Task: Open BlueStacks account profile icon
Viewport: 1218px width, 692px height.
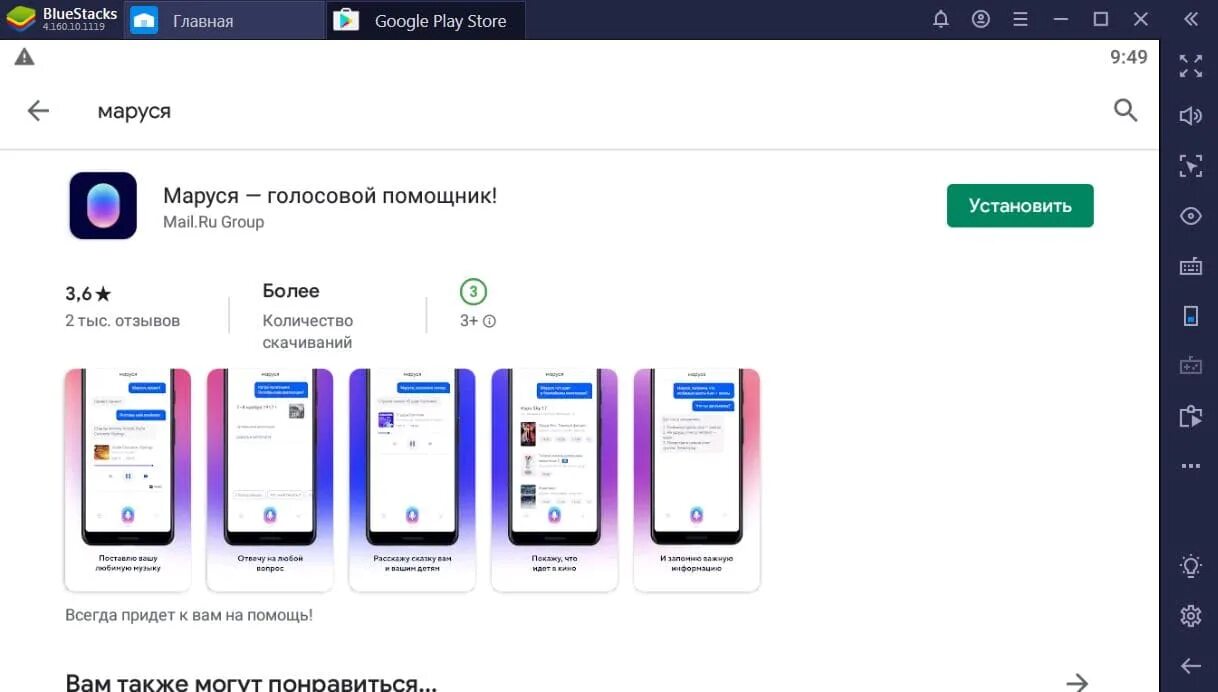Action: tap(981, 19)
